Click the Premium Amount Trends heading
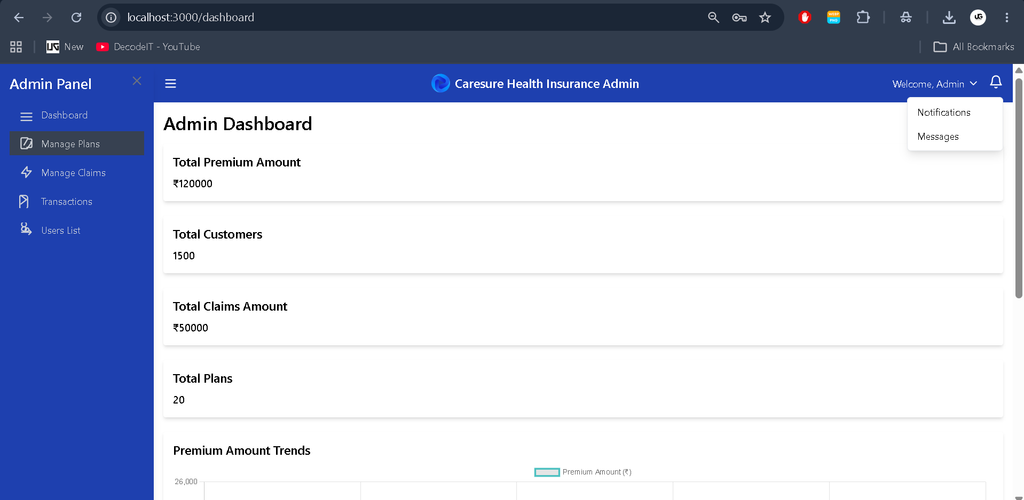Viewport: 1024px width, 500px height. pos(242,450)
